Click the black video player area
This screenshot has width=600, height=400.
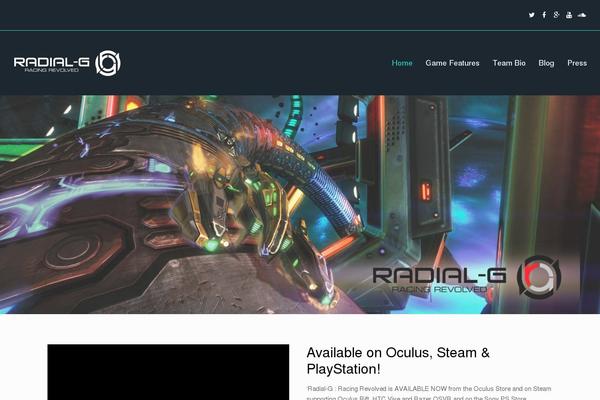(x=168, y=372)
